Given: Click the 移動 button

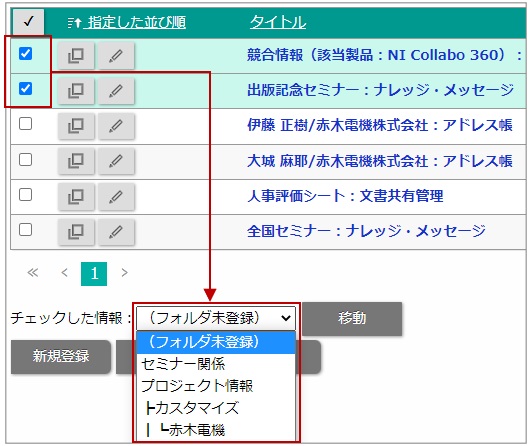Looking at the screenshot, I should click(x=352, y=318).
